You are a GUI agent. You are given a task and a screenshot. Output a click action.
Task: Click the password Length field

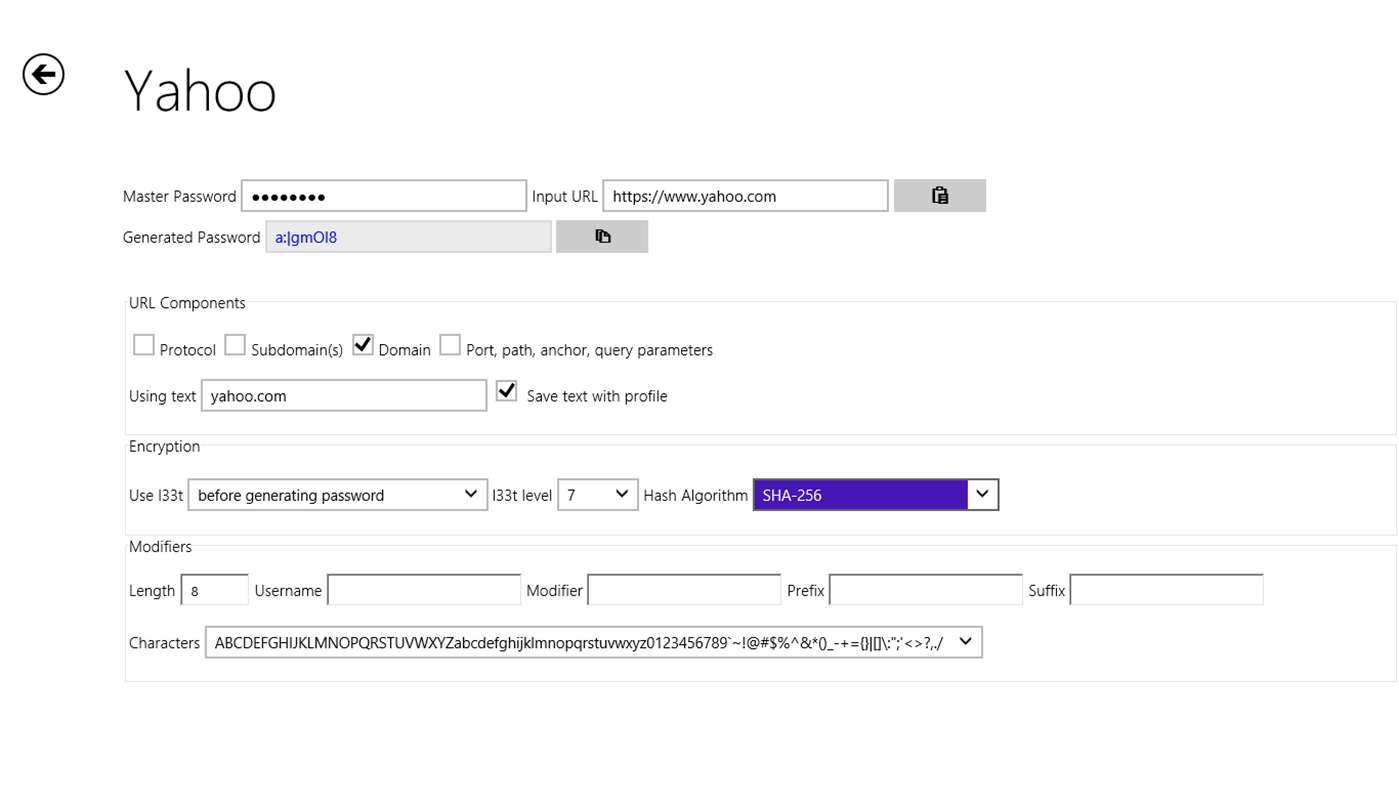(214, 590)
